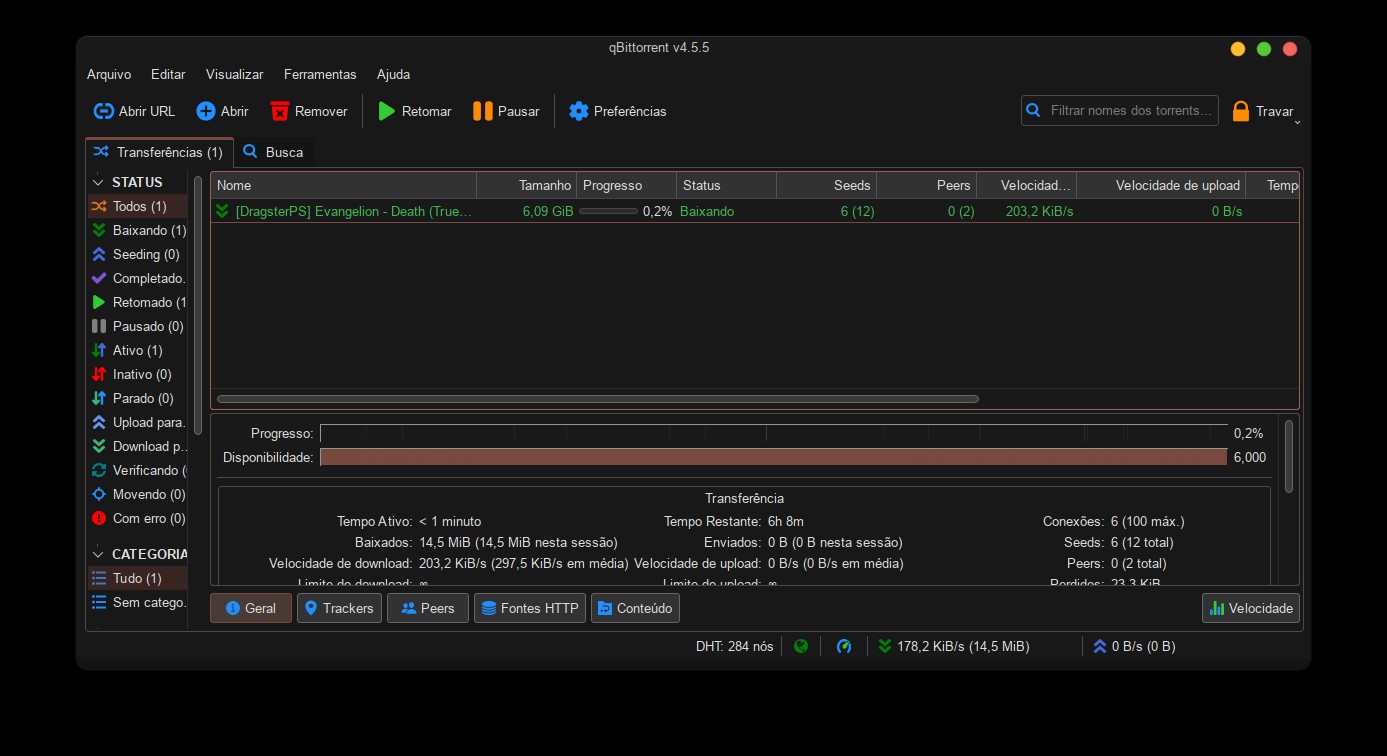Image resolution: width=1387 pixels, height=756 pixels.
Task: Toggle the Velocidade graph button
Action: point(1250,608)
